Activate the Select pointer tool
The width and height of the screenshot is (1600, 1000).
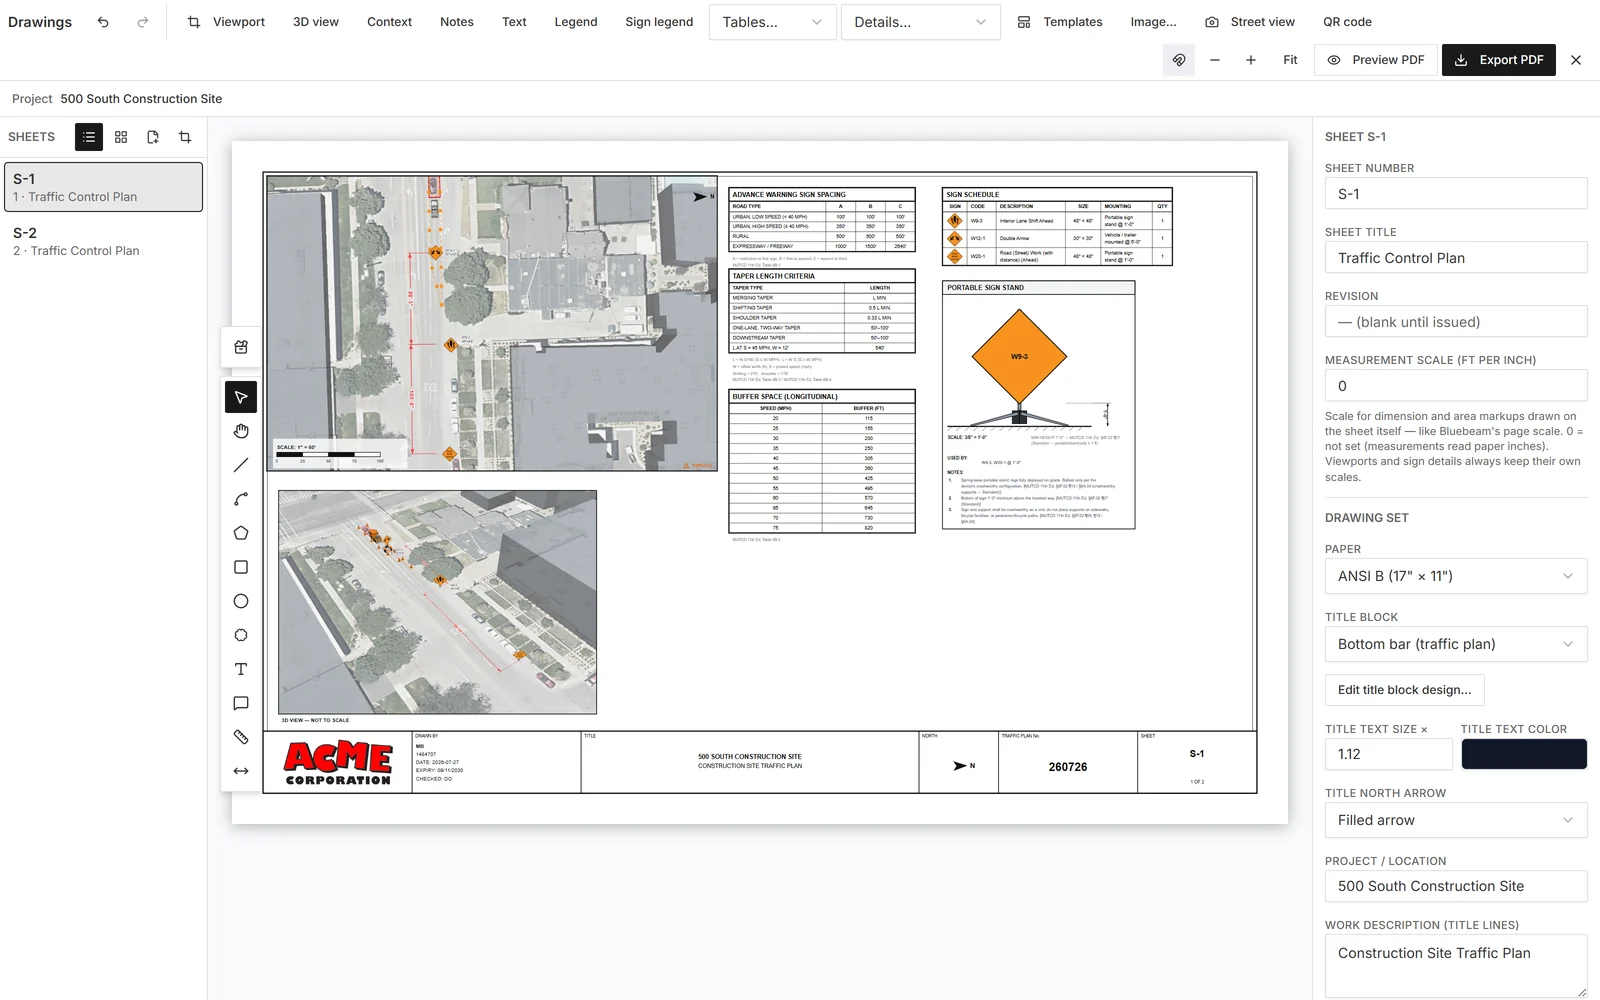point(241,397)
